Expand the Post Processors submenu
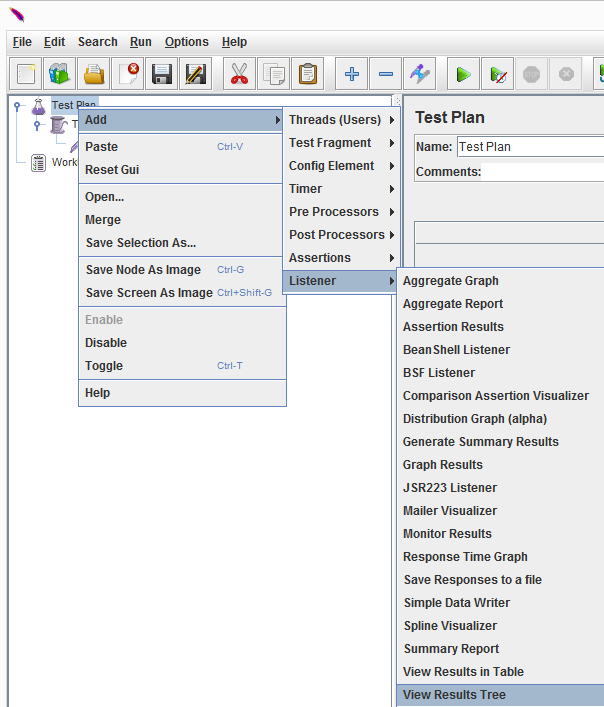604x707 pixels. click(x=342, y=235)
